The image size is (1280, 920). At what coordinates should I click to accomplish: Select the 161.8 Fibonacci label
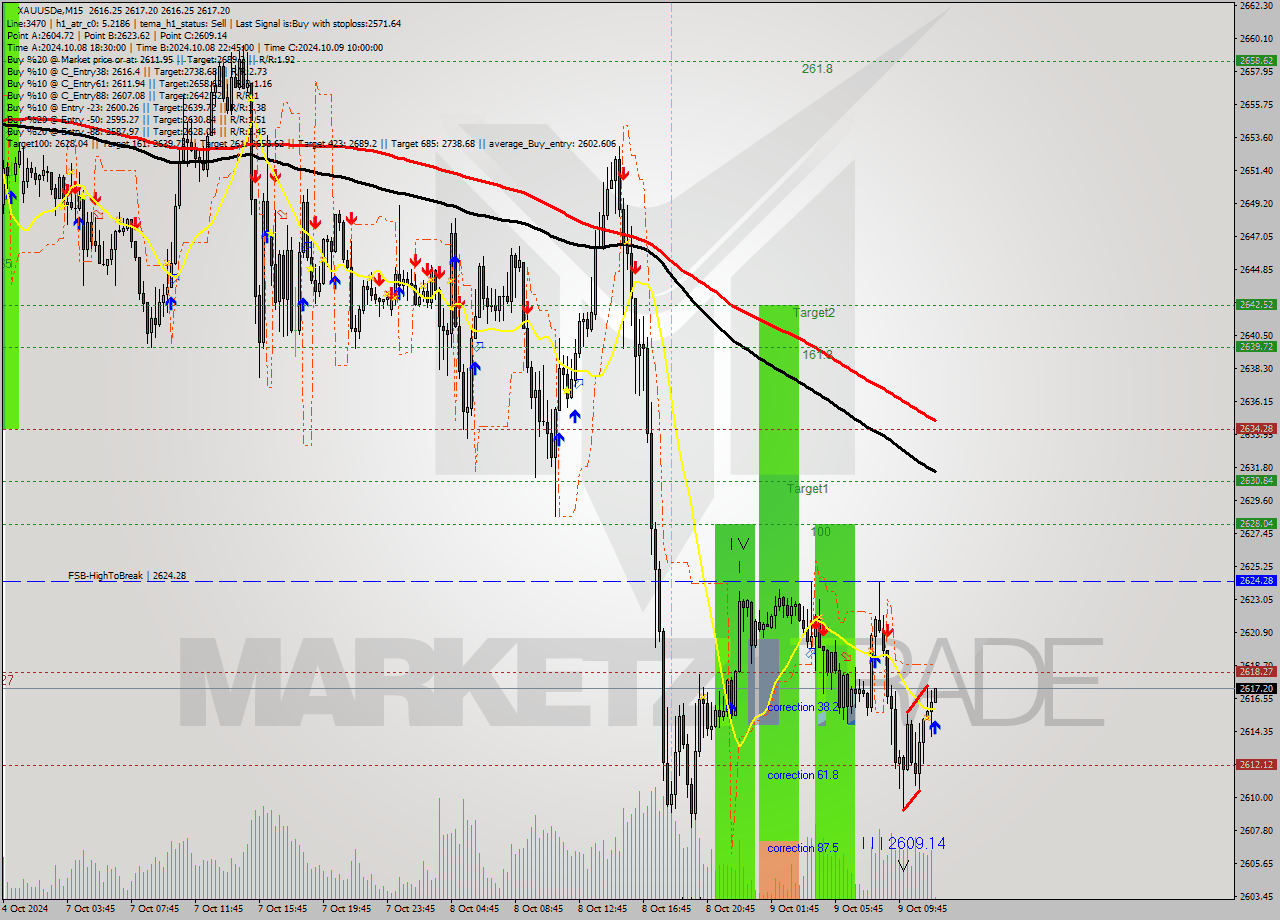(817, 354)
